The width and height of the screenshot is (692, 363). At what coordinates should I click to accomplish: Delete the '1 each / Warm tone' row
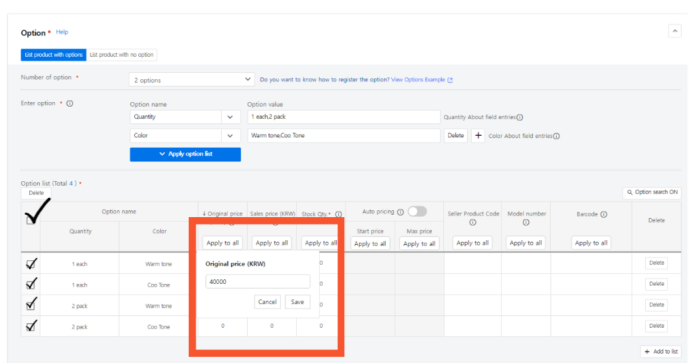pos(656,263)
